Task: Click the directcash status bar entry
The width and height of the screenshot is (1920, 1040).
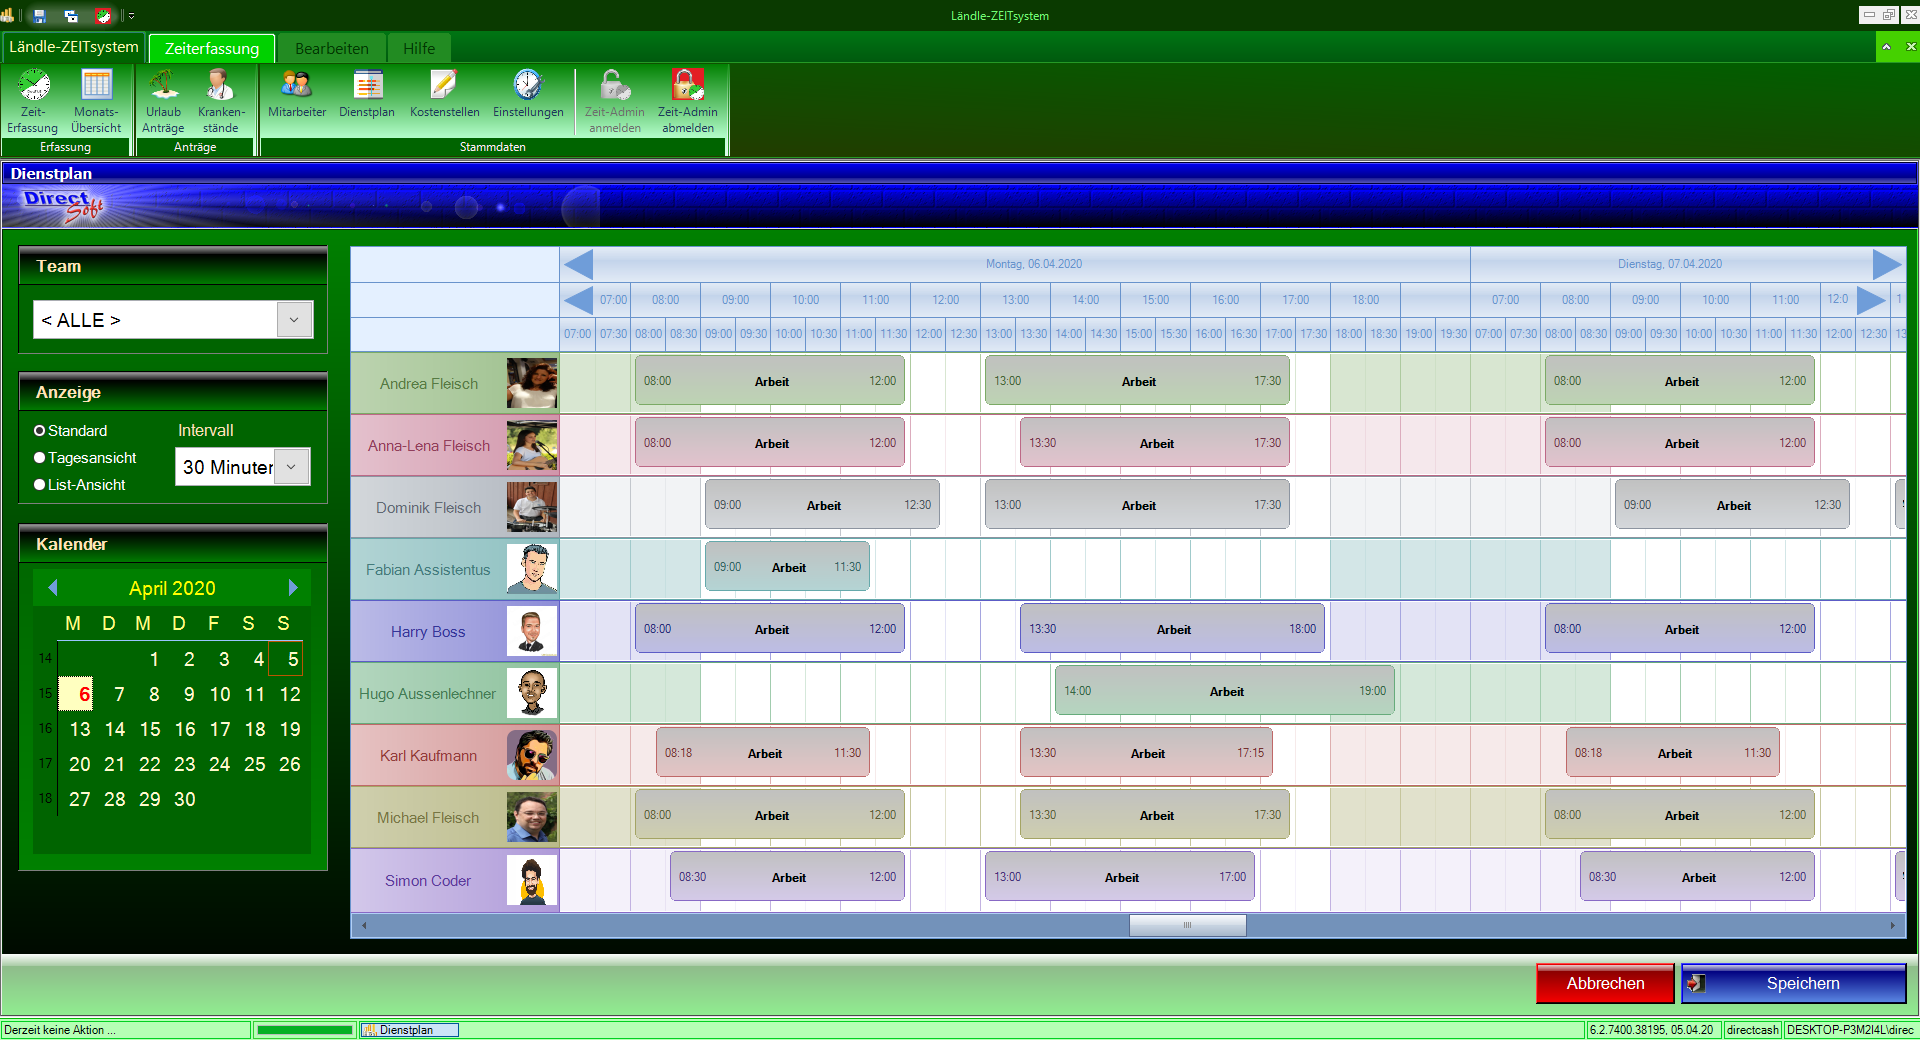Action: [1753, 1030]
